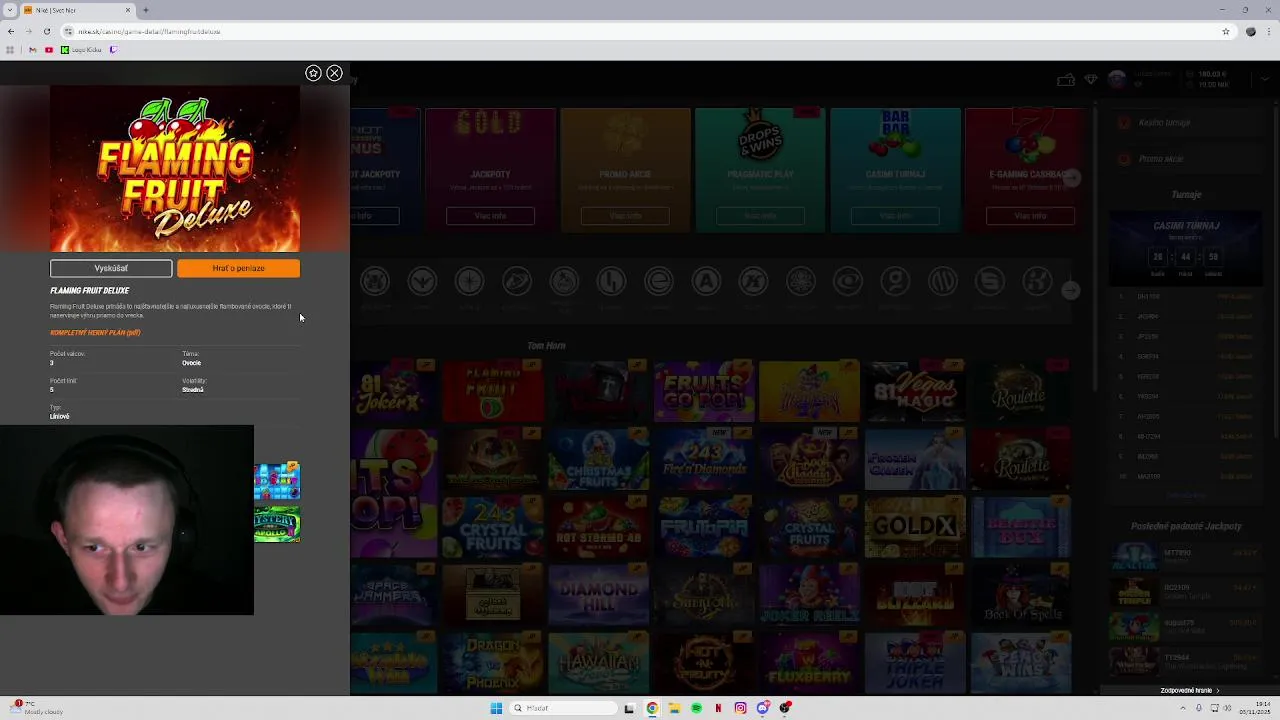This screenshot has height=720, width=1280.
Task: Click the Flaming Fruit Deluxe banner image
Action: (175, 169)
